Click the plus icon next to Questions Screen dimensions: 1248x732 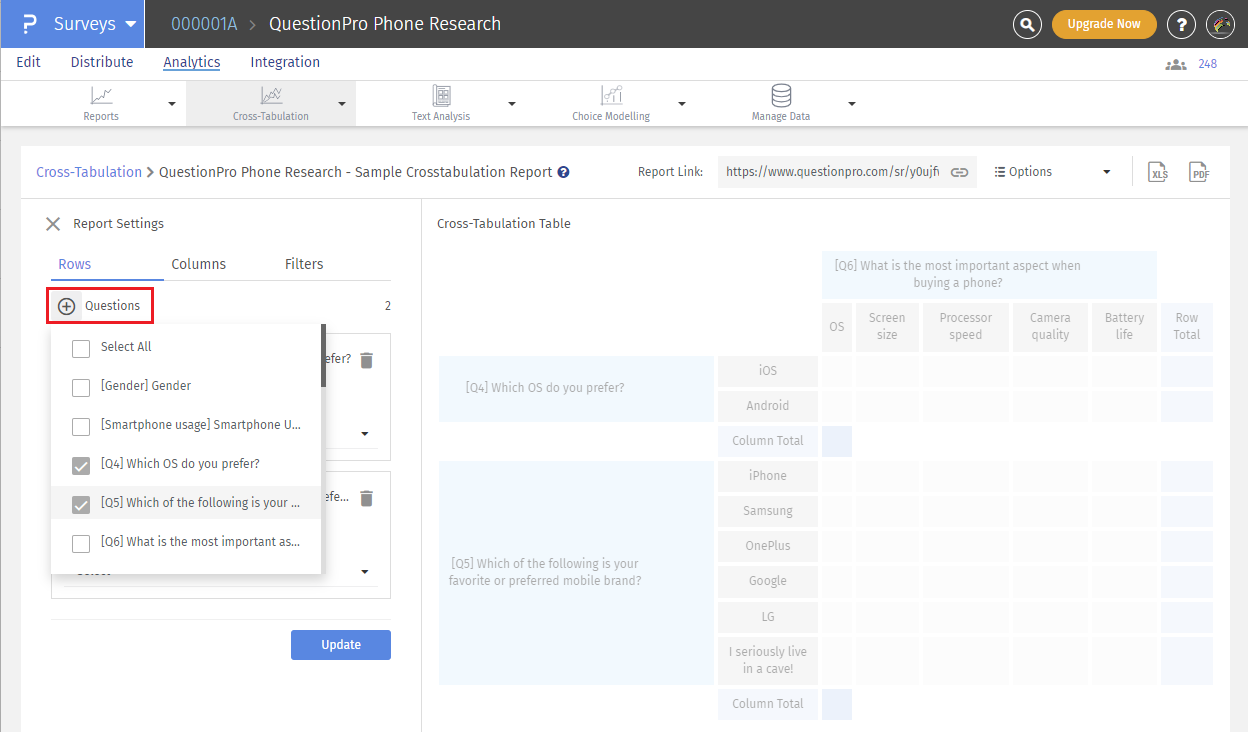click(67, 306)
